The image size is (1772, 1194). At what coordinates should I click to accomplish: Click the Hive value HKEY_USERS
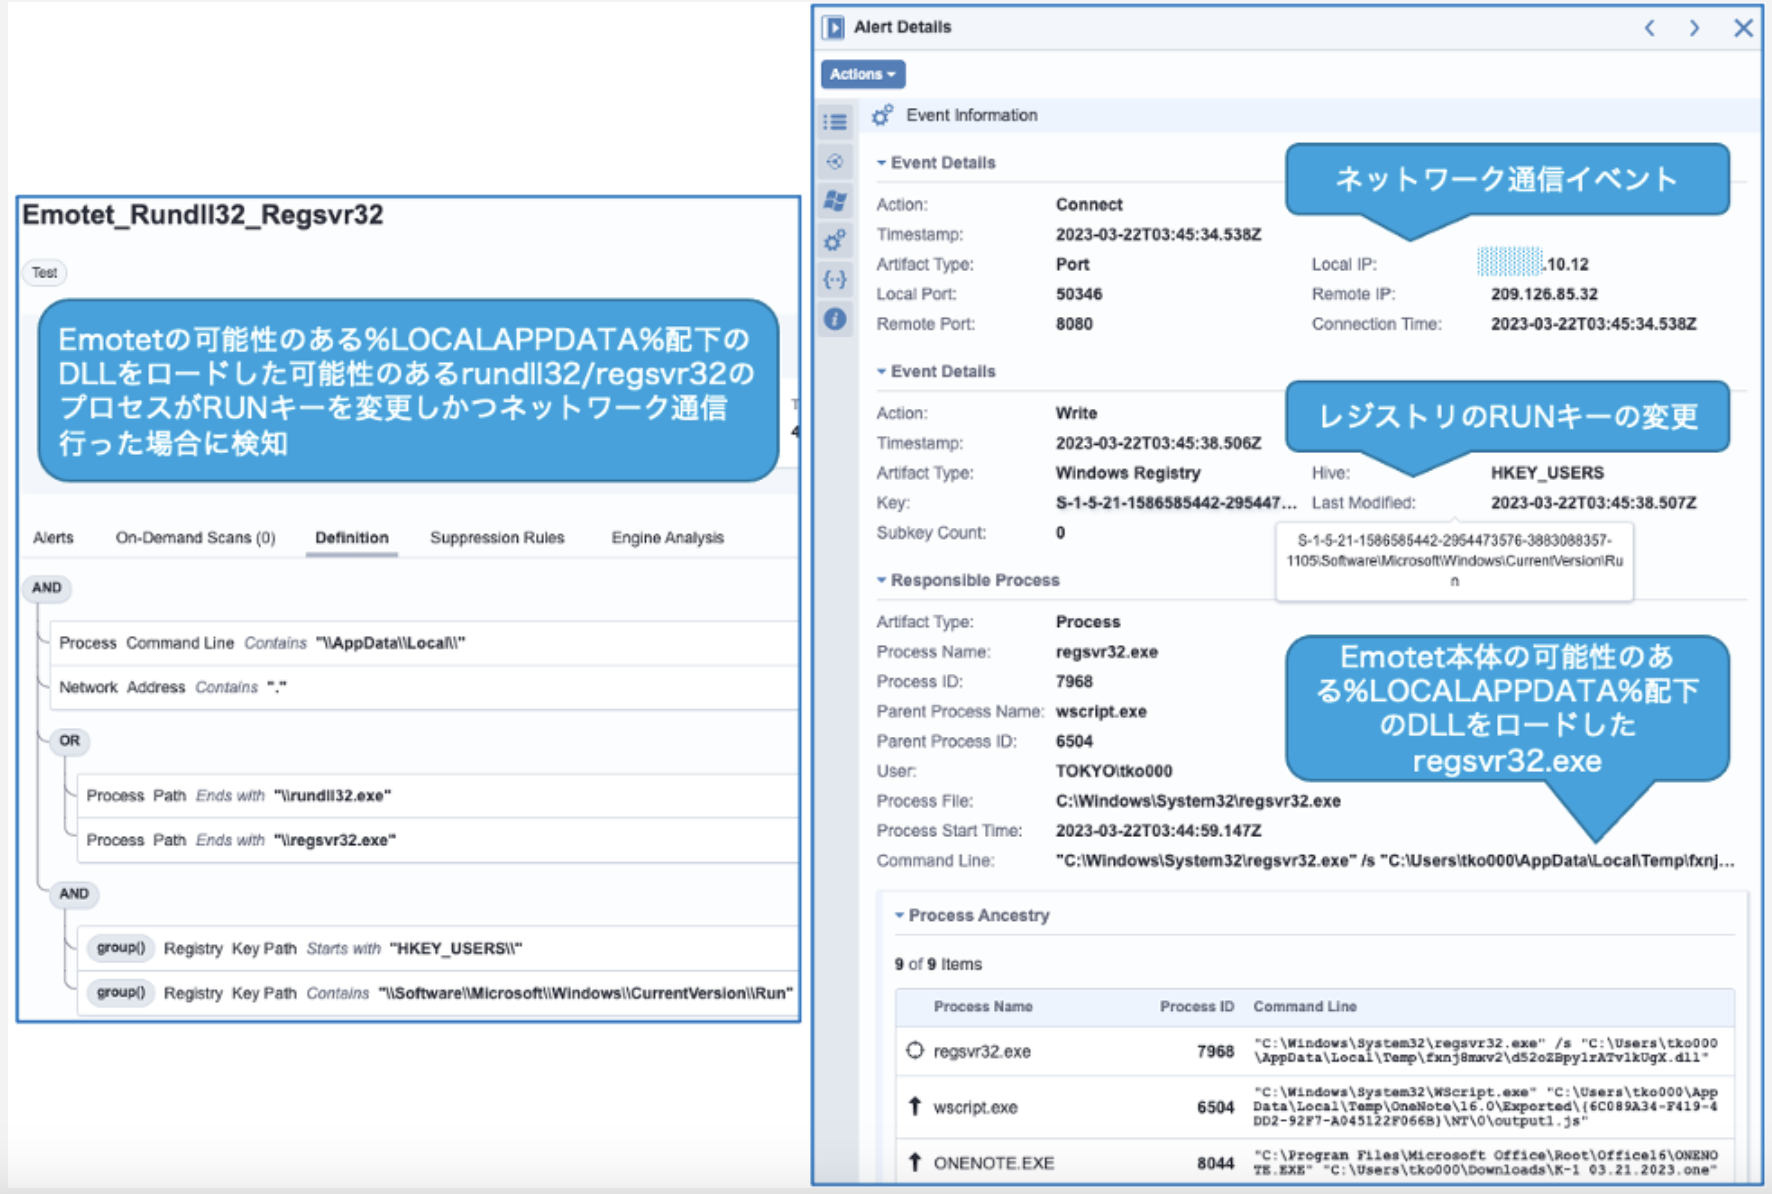(x=1547, y=473)
